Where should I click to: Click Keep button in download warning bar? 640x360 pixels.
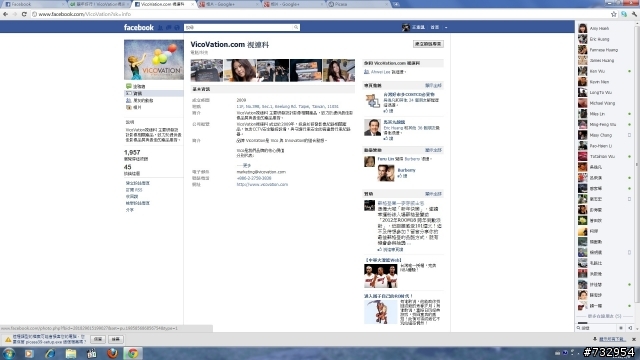tap(98, 339)
